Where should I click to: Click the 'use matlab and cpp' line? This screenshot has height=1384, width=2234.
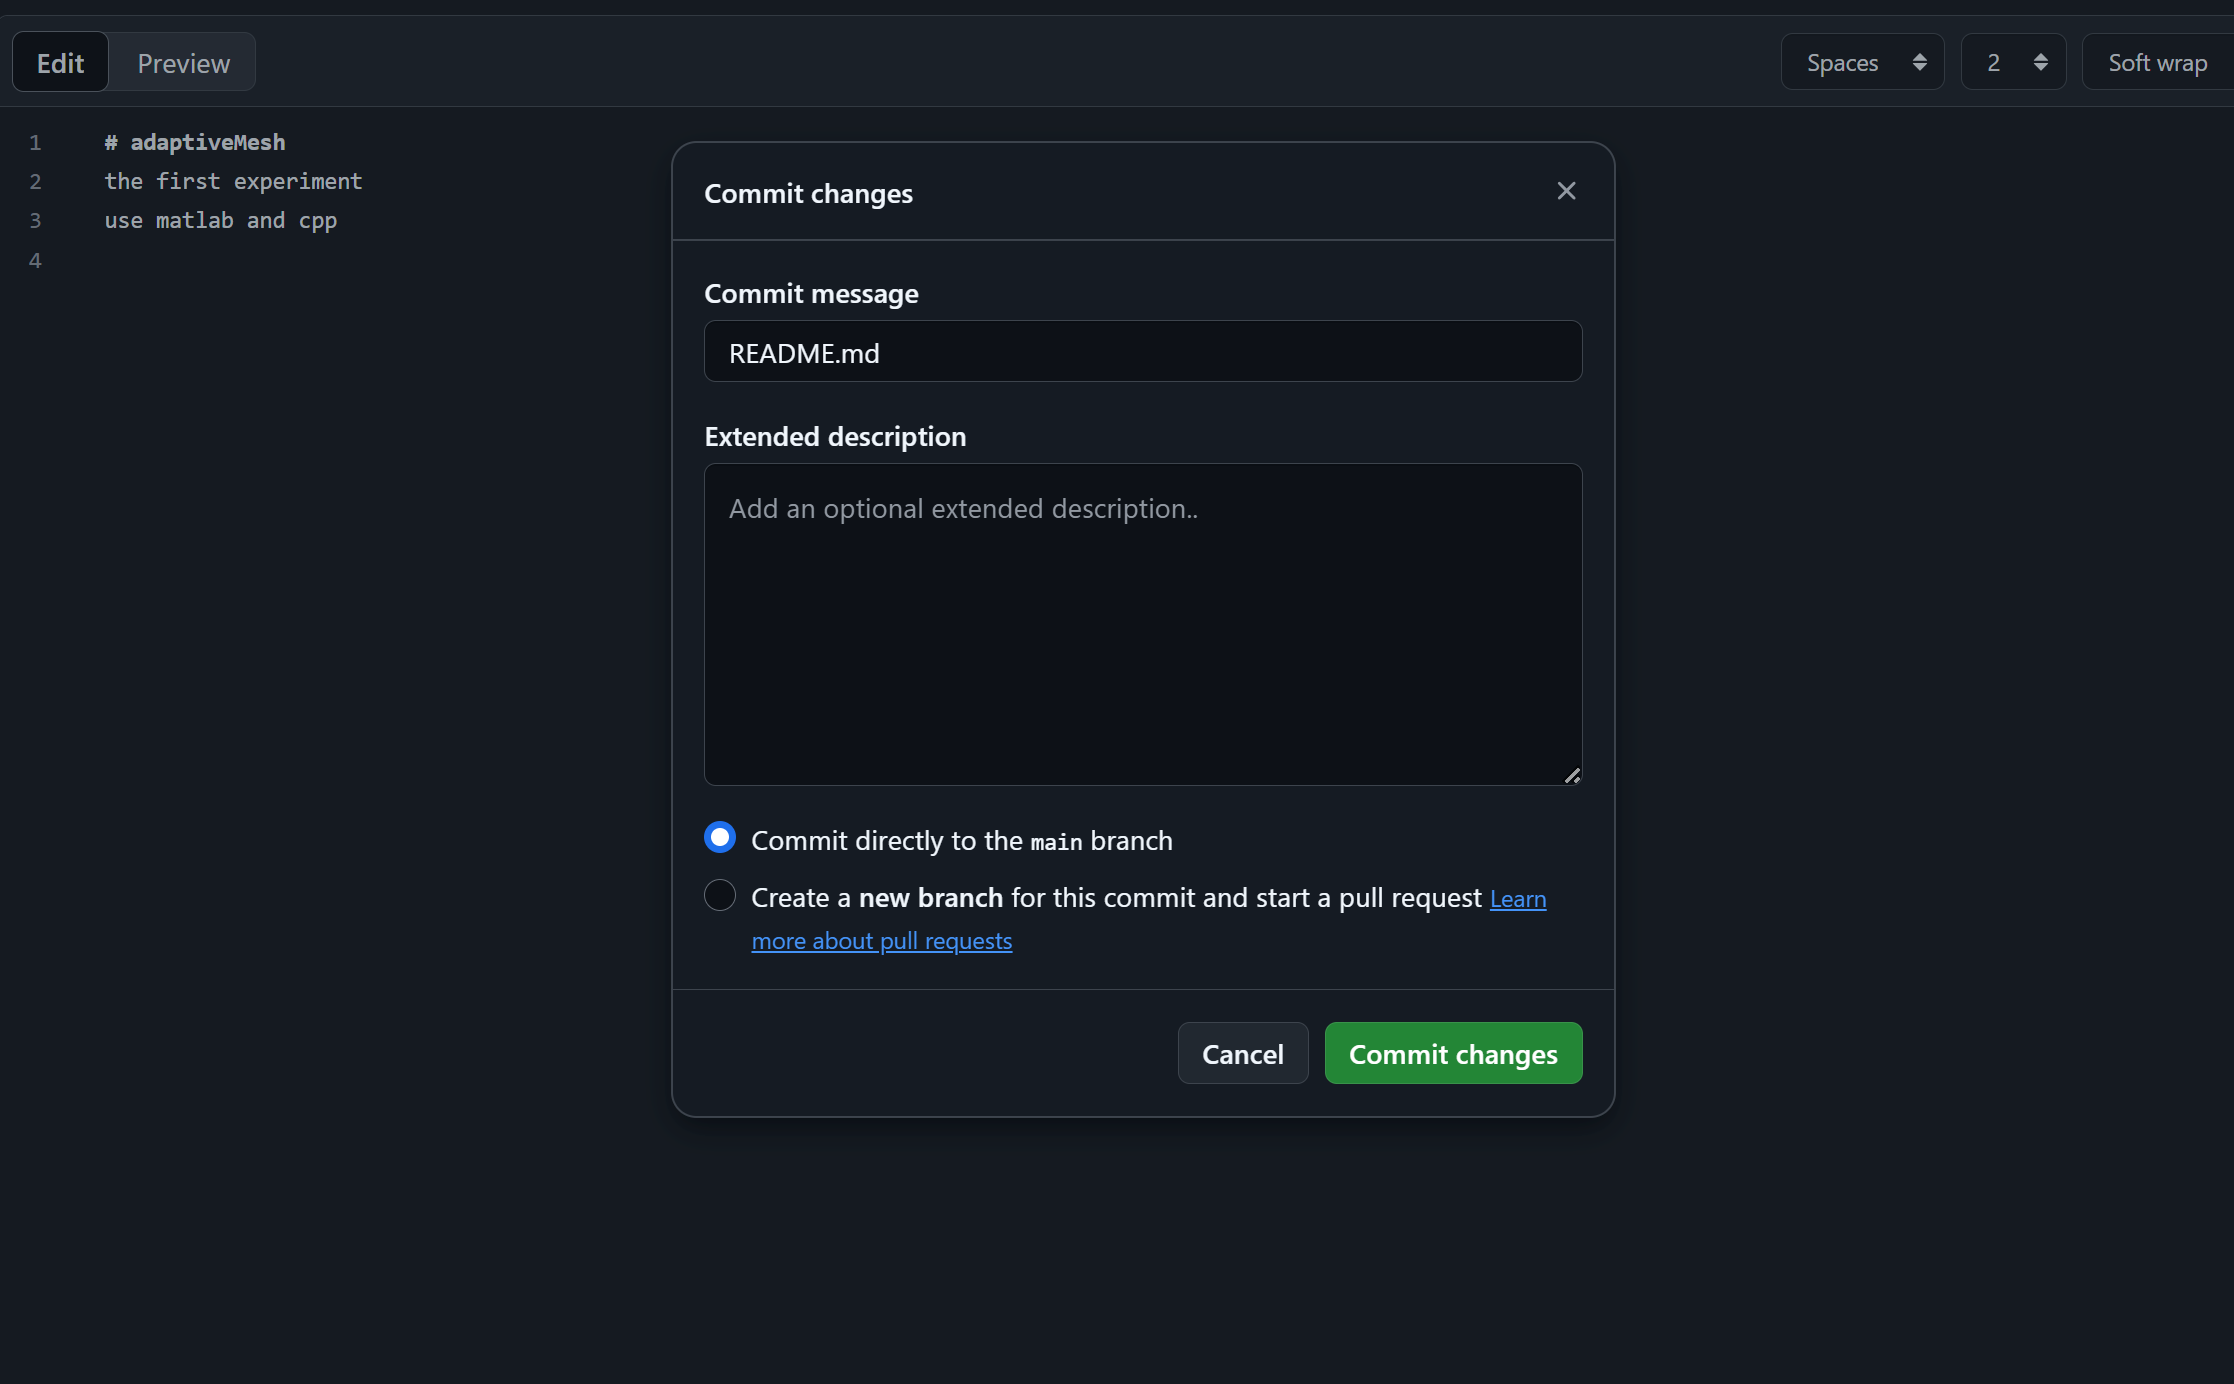221,221
